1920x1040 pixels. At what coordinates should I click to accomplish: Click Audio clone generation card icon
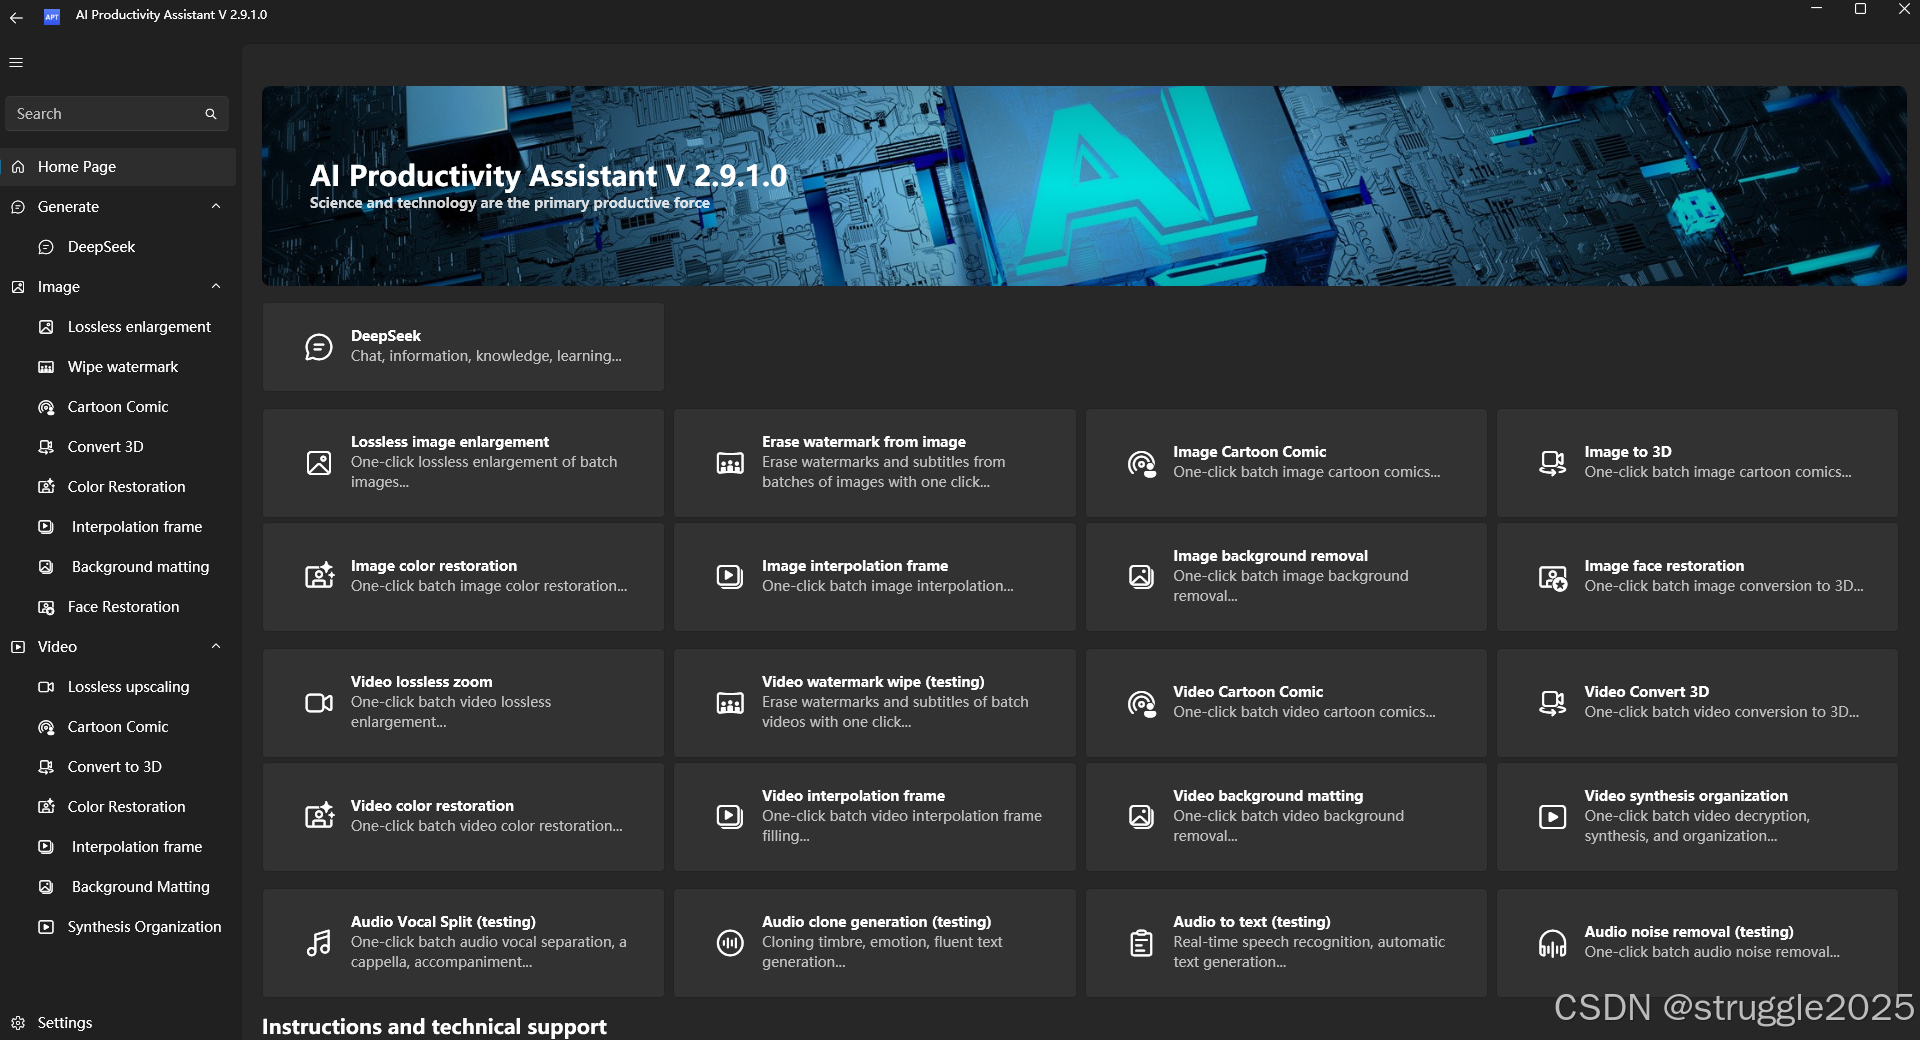click(730, 942)
